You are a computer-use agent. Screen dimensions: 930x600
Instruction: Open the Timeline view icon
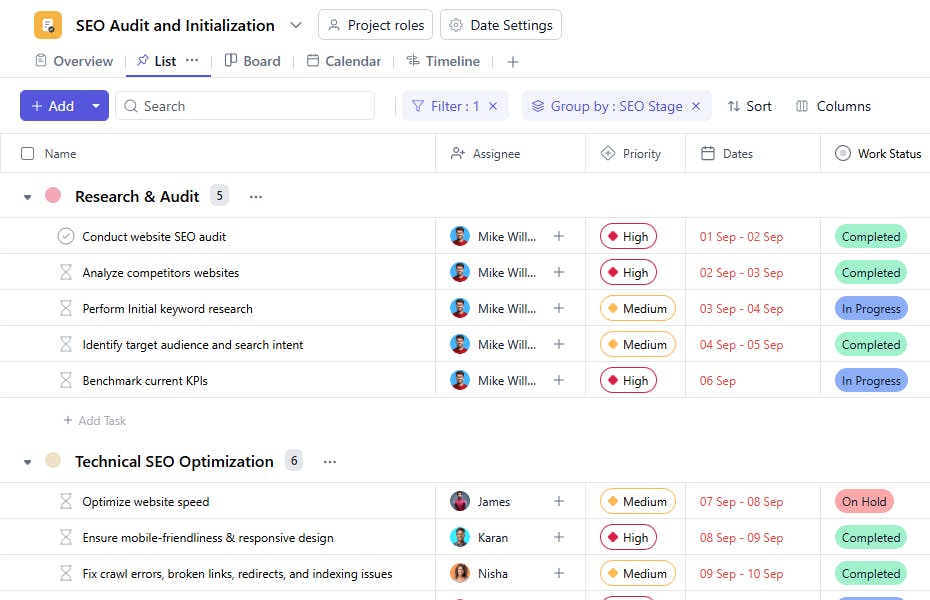tap(414, 61)
